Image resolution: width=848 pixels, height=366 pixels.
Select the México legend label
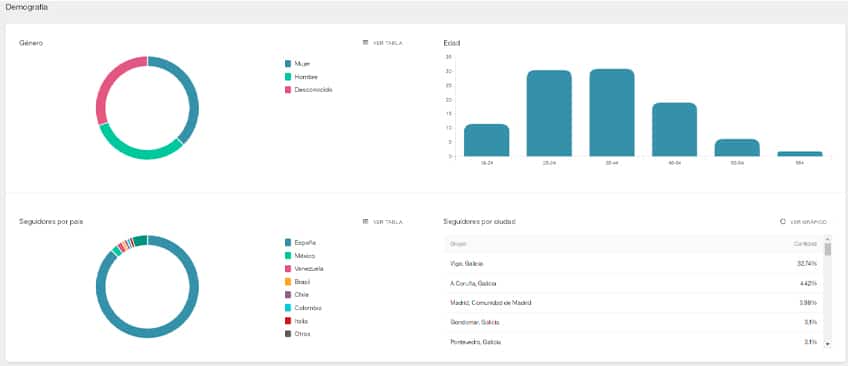click(305, 256)
